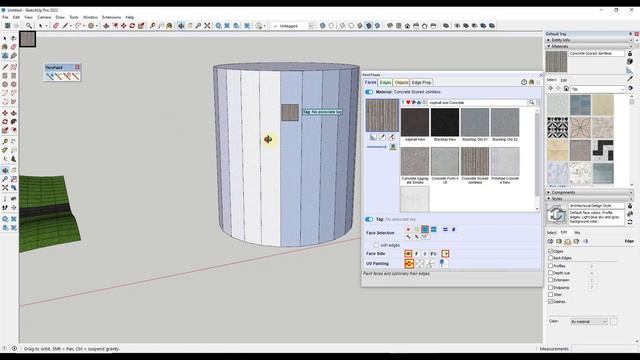Click the home In Model icon in Materials
Screen dimensions: 640x360
point(566,89)
